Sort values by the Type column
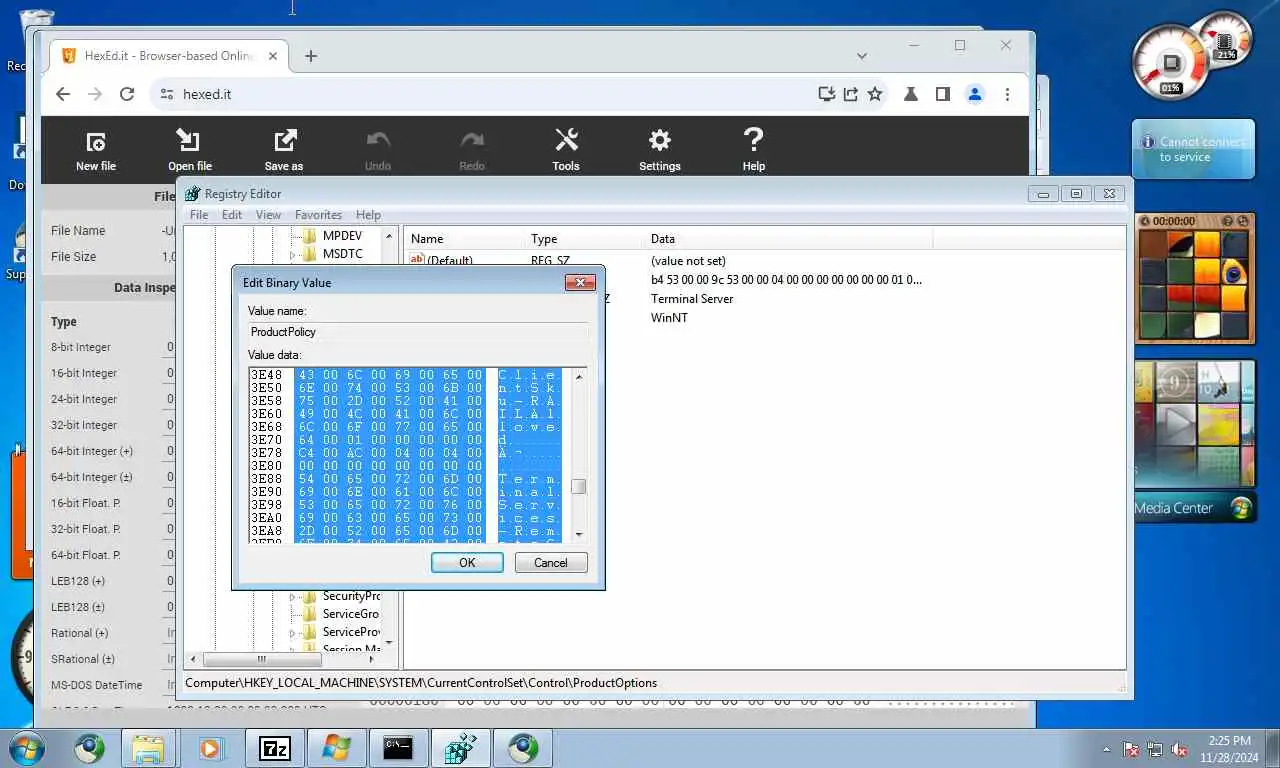The width and height of the screenshot is (1280, 768). point(586,239)
